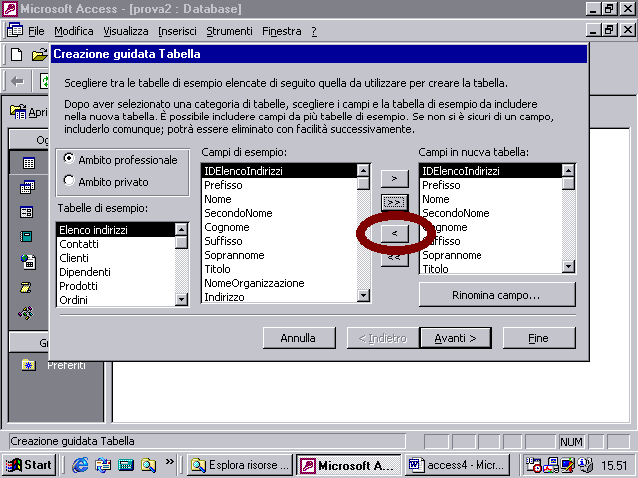Add selected field with > button
This screenshot has height=478, width=638.
coord(394,179)
